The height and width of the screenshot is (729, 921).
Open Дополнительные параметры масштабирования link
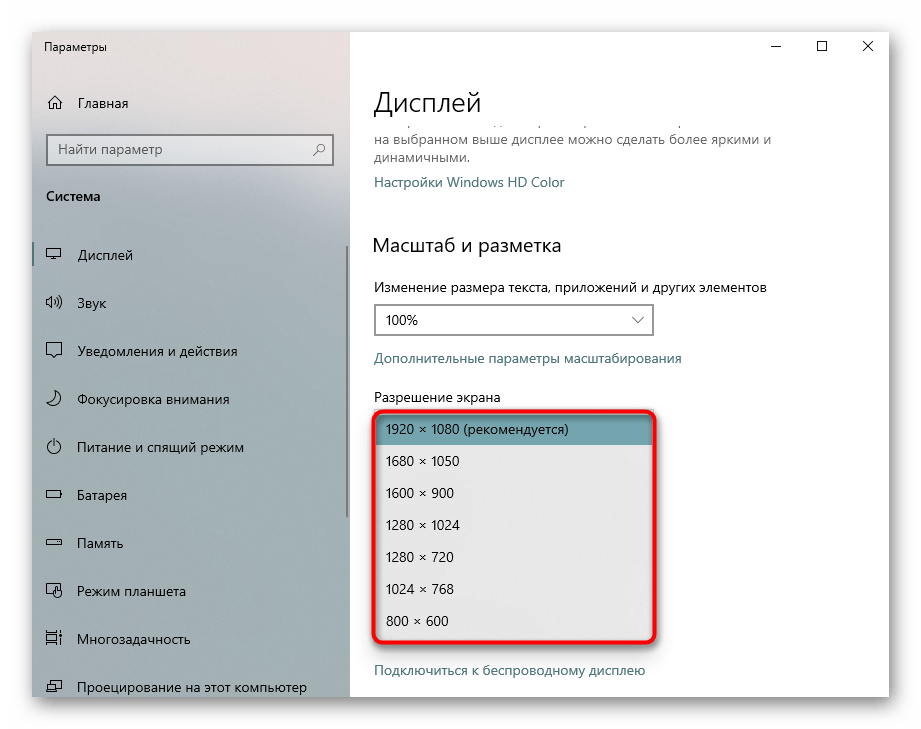pos(527,358)
